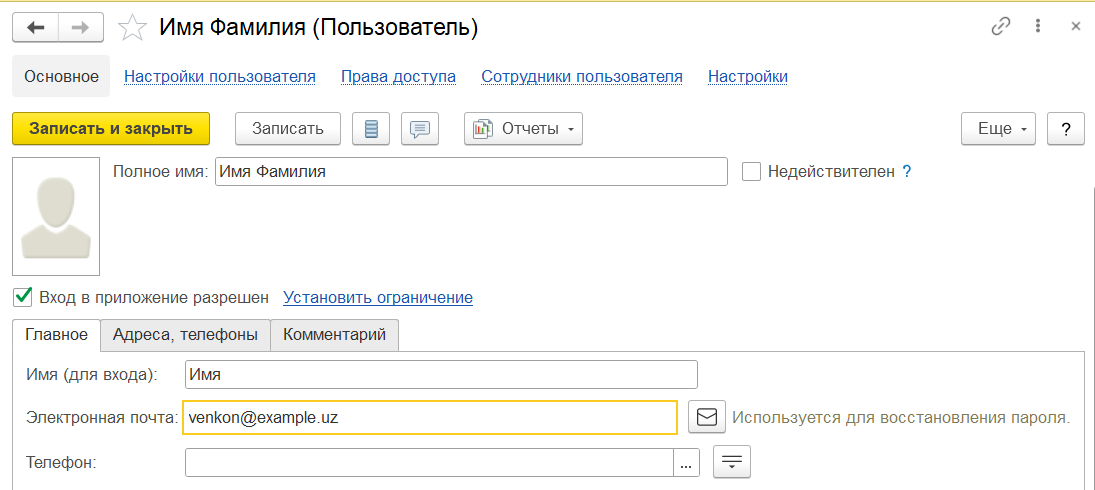Open the Установить ограничение link
This screenshot has width=1095, height=490.
point(378,298)
